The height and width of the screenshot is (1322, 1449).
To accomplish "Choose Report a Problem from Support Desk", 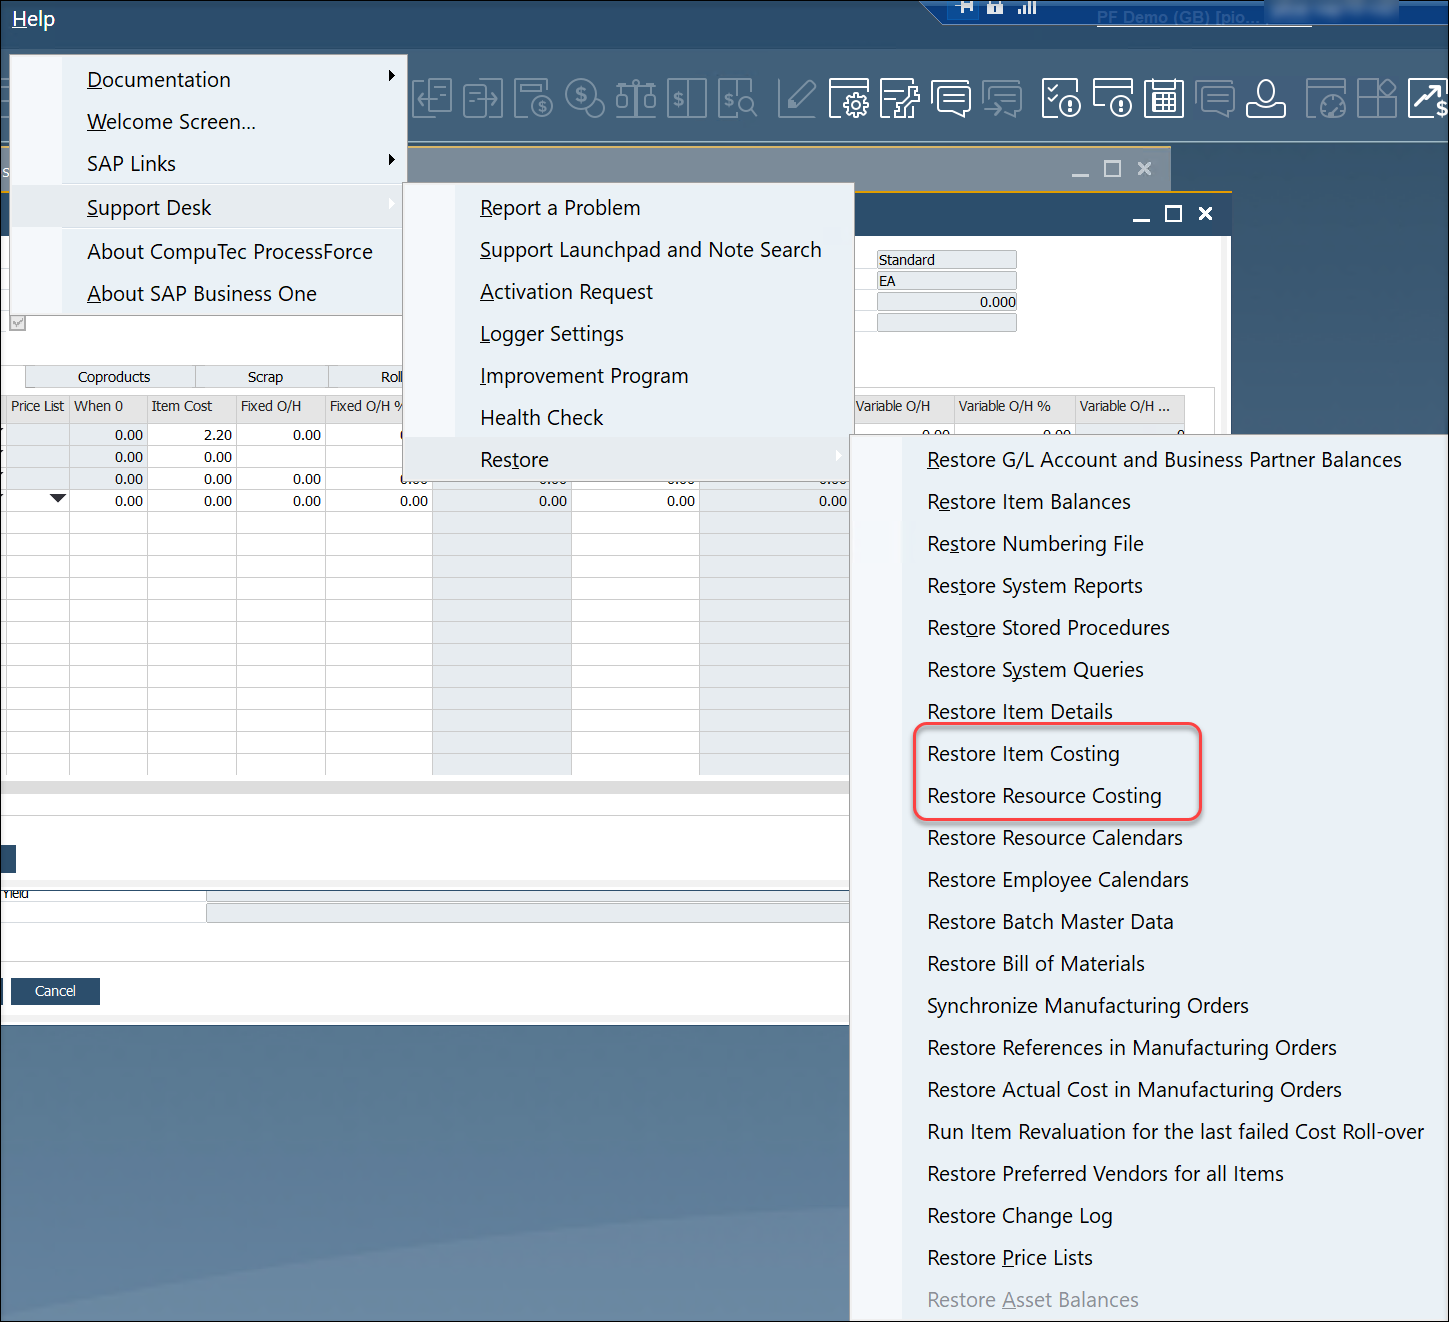I will pos(560,207).
